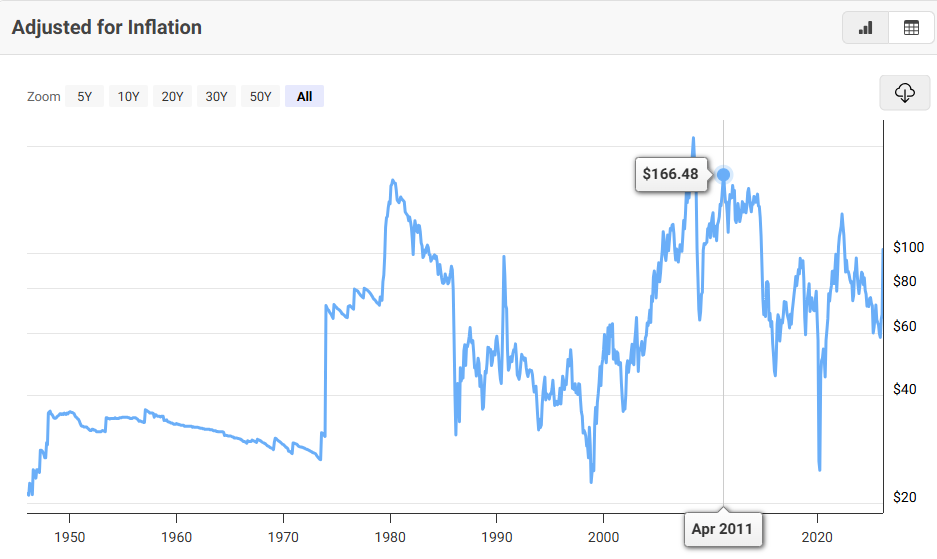937x559 pixels.
Task: Click the $100 y-axis label
Action: click(908, 247)
